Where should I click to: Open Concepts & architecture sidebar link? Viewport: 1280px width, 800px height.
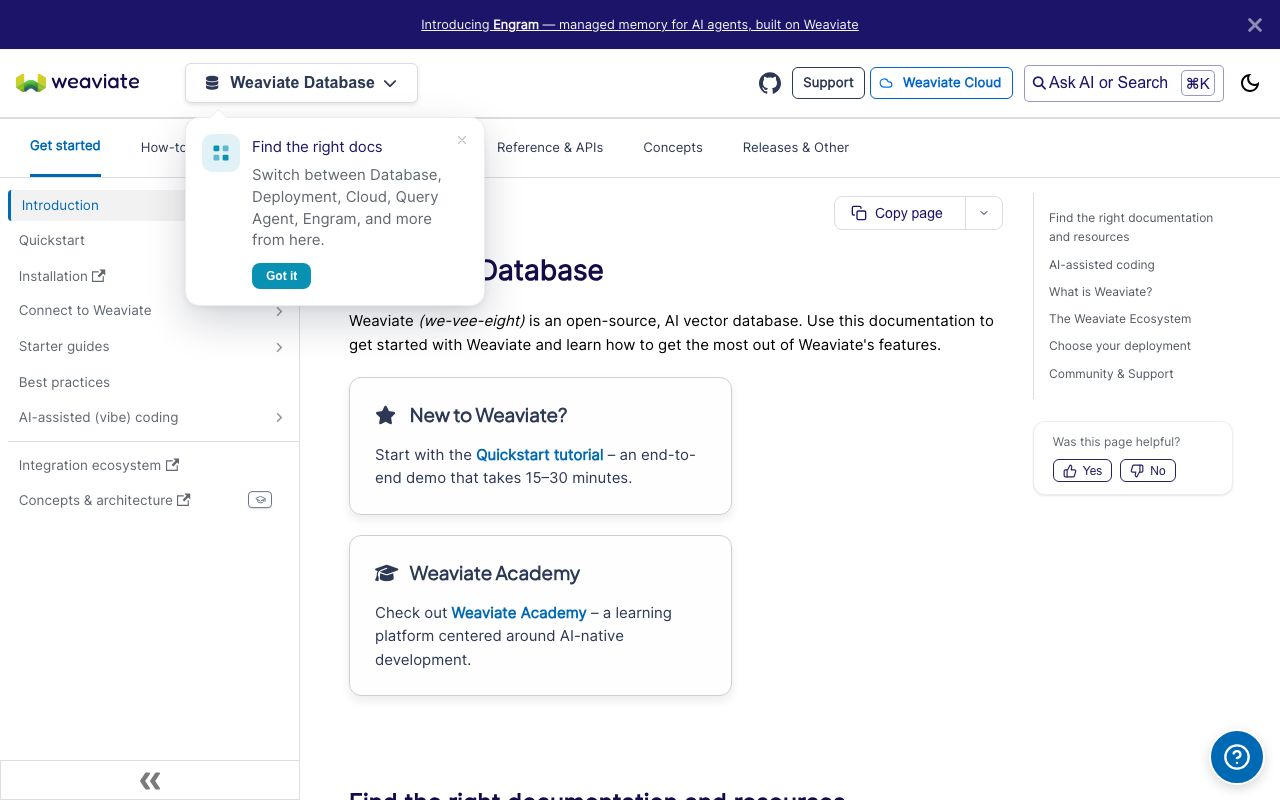tap(105, 501)
